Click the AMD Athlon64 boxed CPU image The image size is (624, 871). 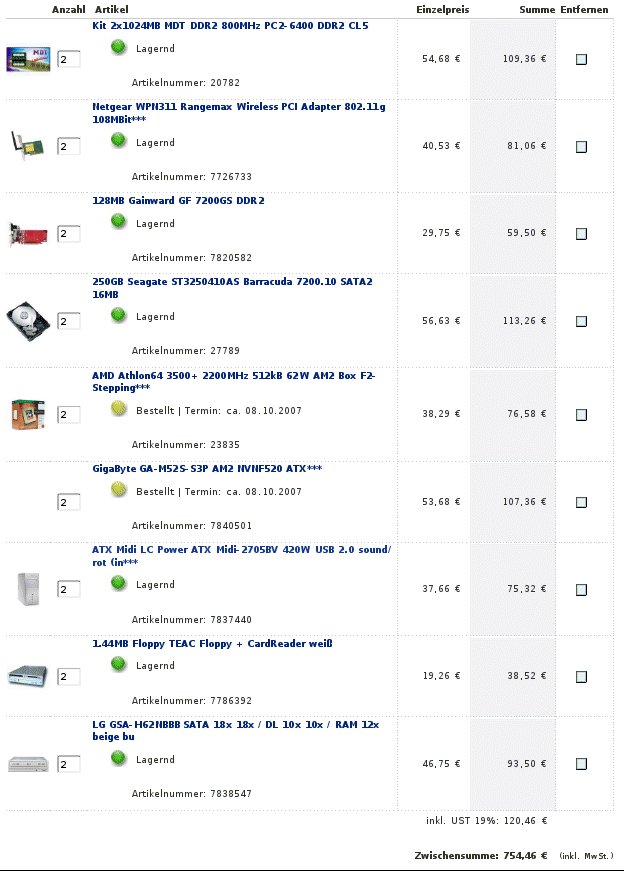click(28, 414)
